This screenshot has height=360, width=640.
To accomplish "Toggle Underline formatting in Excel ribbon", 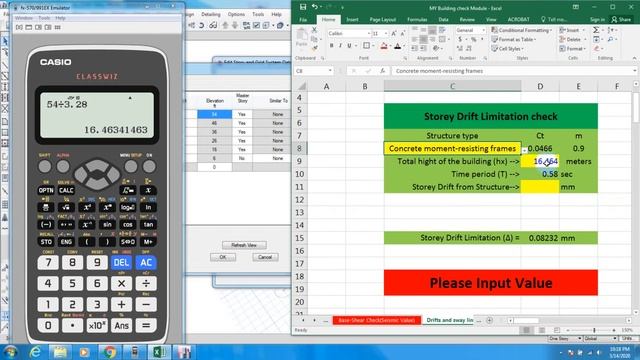I will click(349, 46).
